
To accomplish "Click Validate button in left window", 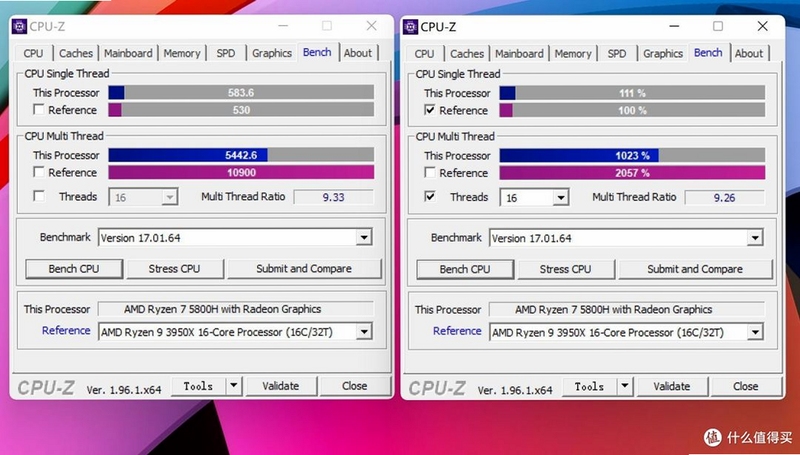I will tap(281, 386).
